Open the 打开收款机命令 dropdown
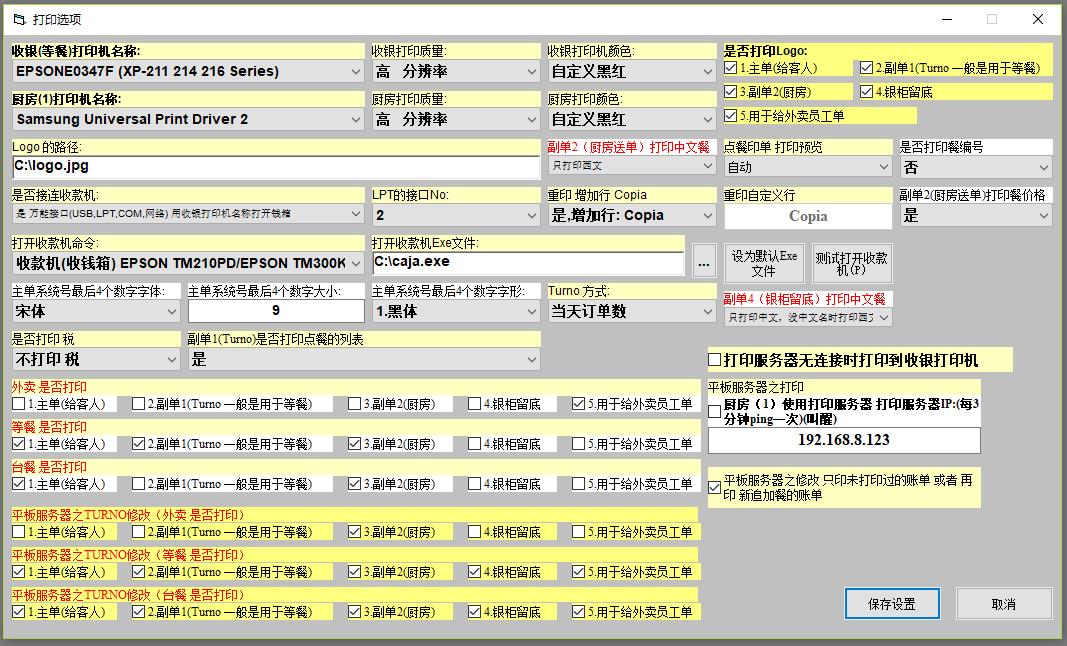The height and width of the screenshot is (646, 1067). pyautogui.click(x=188, y=263)
